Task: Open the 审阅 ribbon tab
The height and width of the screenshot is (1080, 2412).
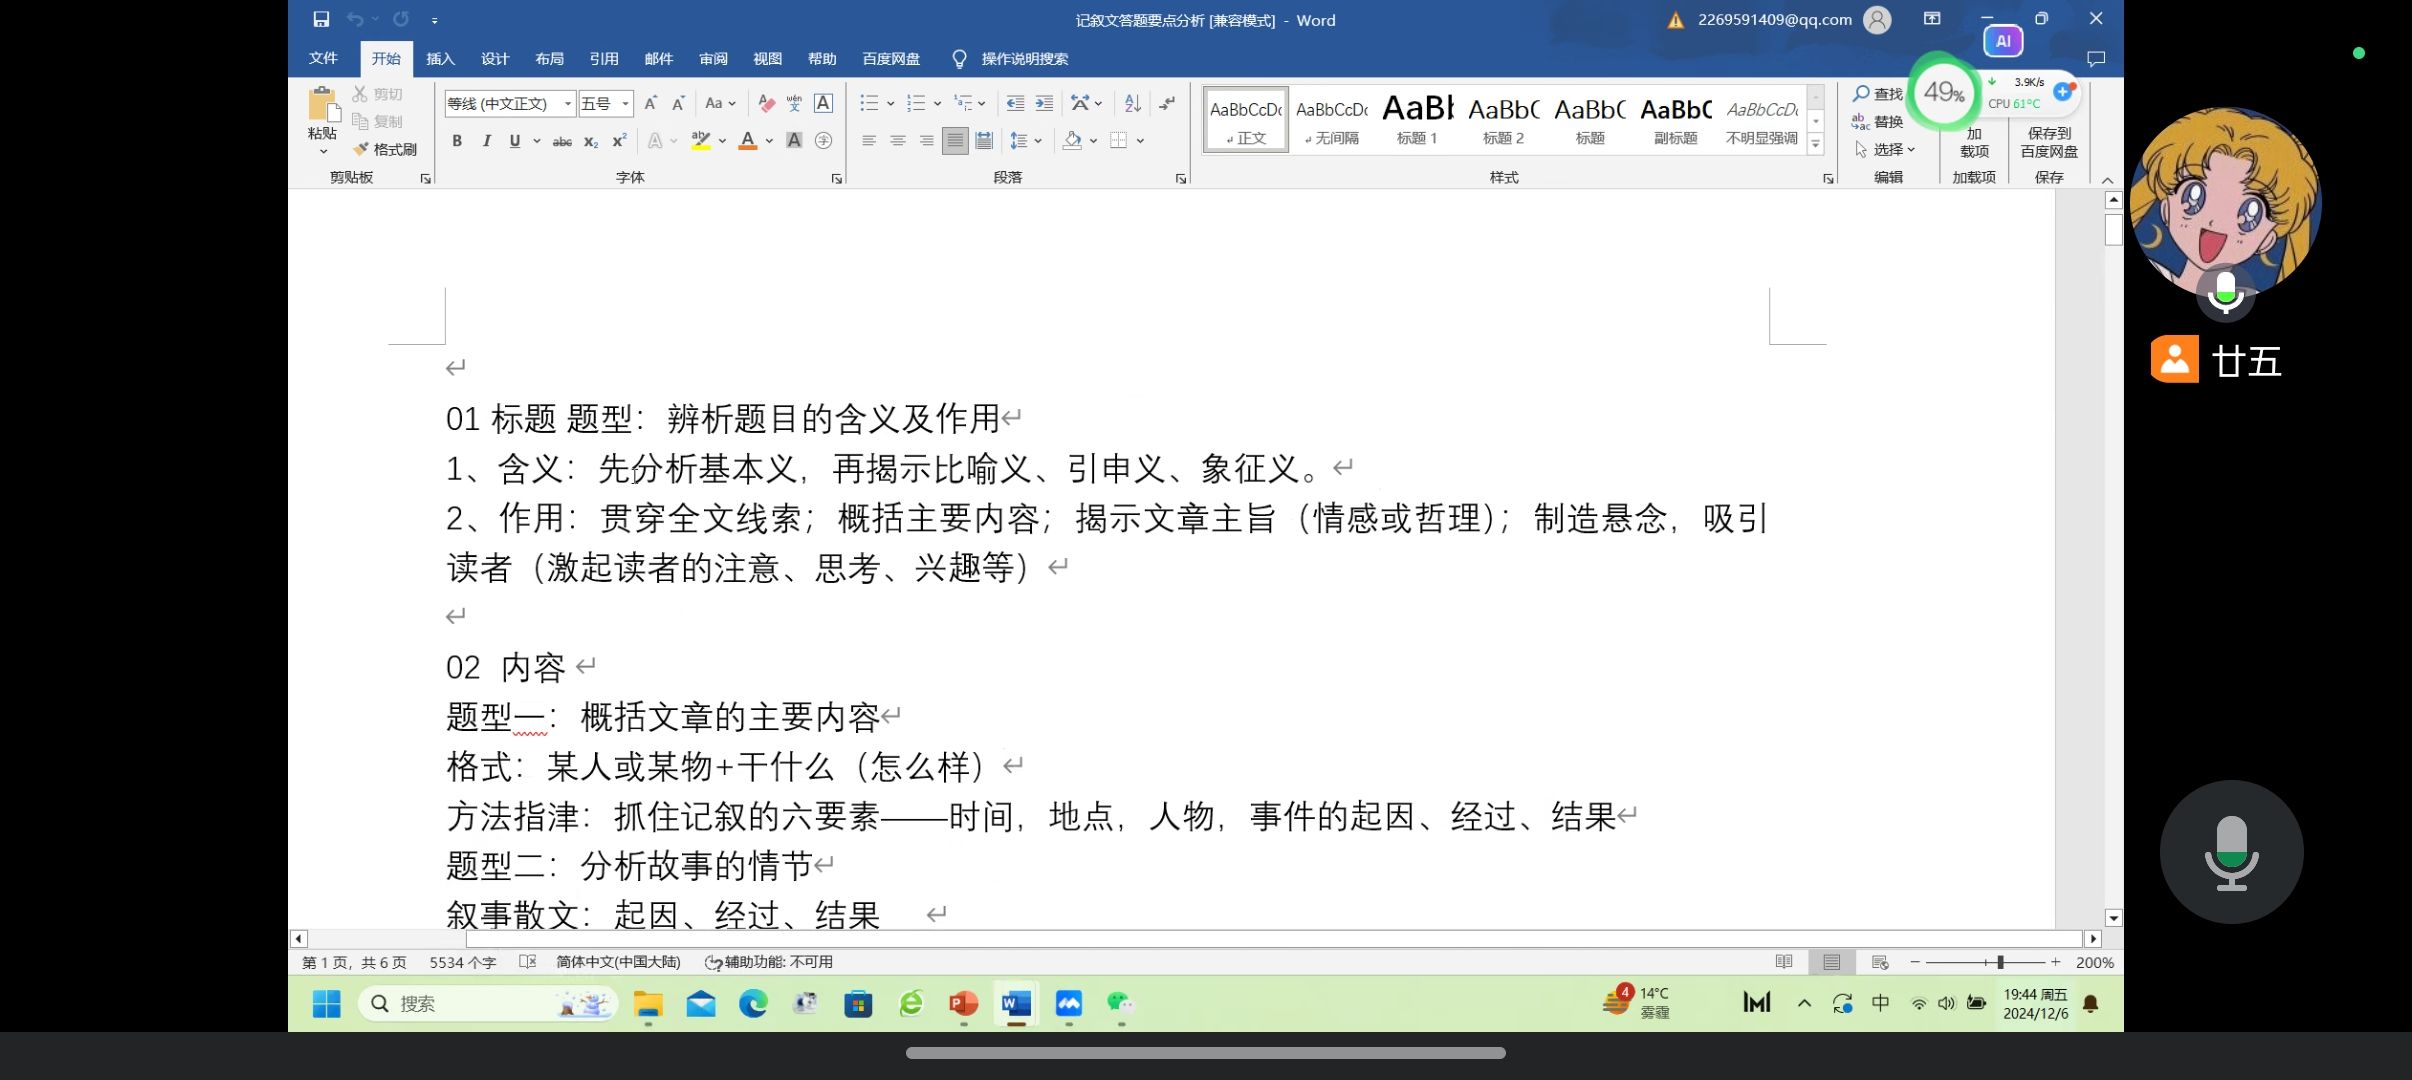Action: pyautogui.click(x=713, y=59)
